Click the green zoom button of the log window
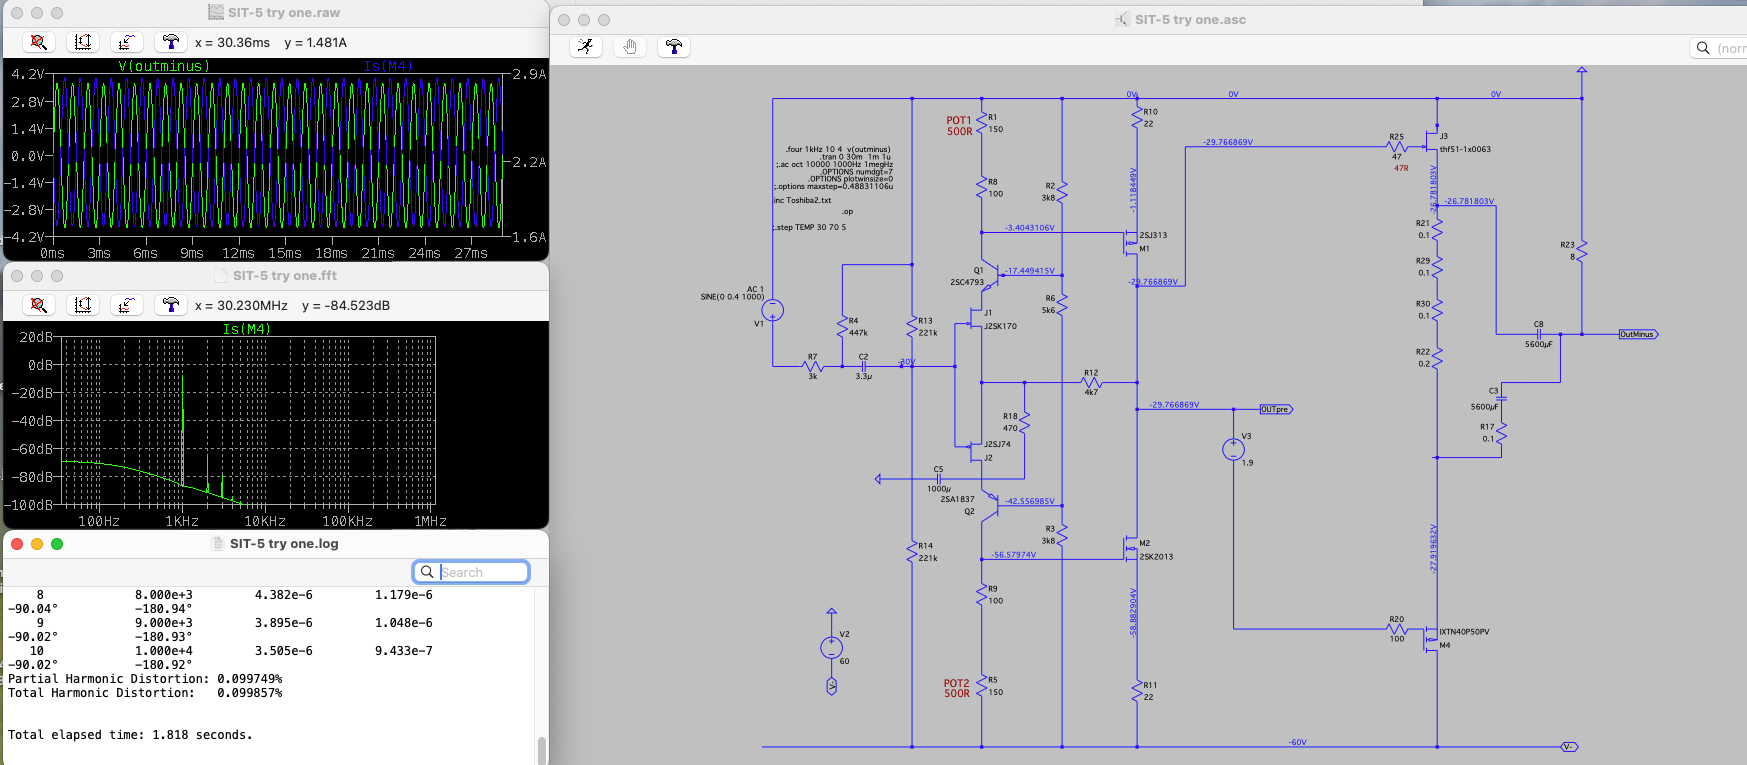Image resolution: width=1747 pixels, height=765 pixels. [57, 544]
